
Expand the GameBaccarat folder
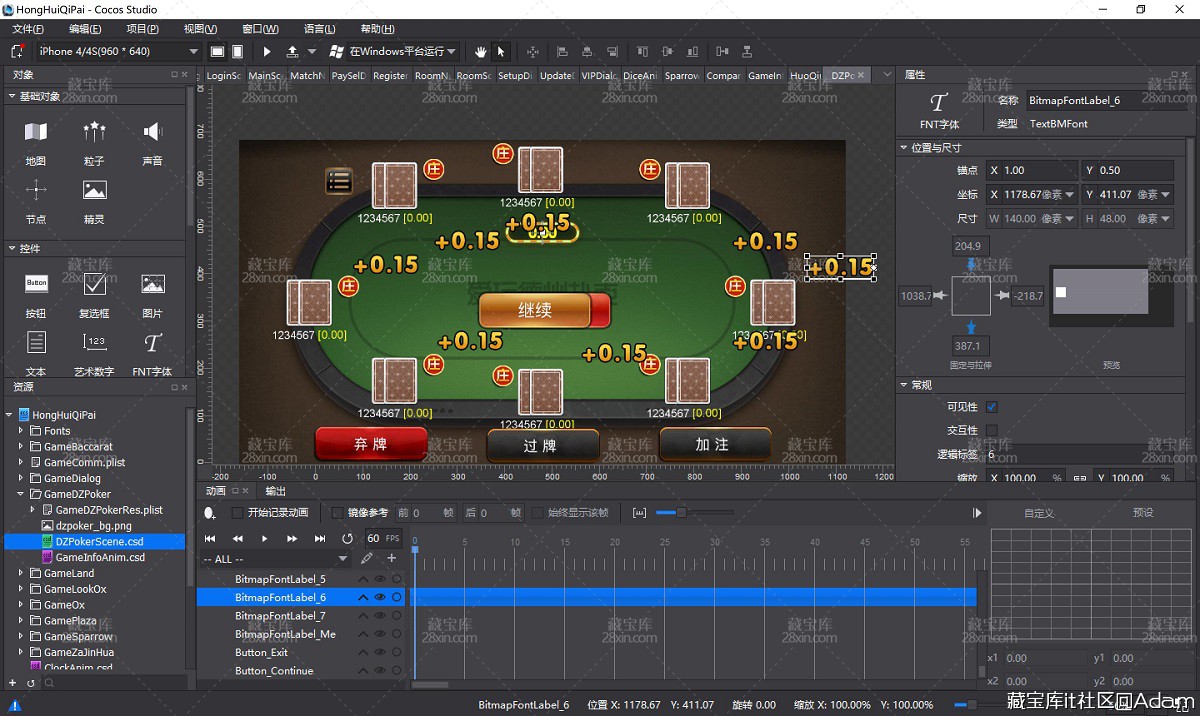(21, 447)
